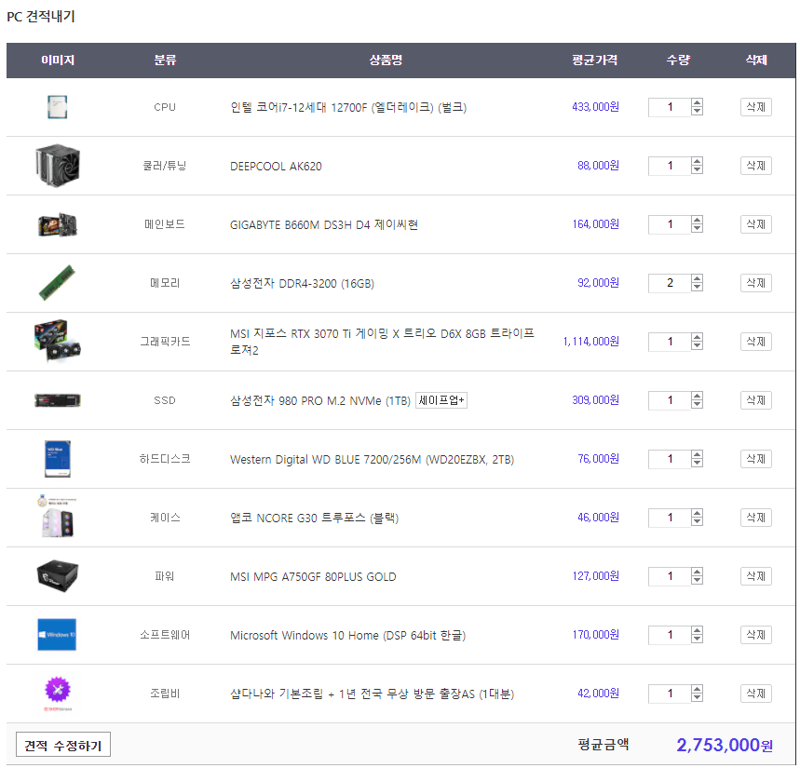Select the Windows 10 software thumbnail
Screen dimensions: 800x768
coord(57,634)
